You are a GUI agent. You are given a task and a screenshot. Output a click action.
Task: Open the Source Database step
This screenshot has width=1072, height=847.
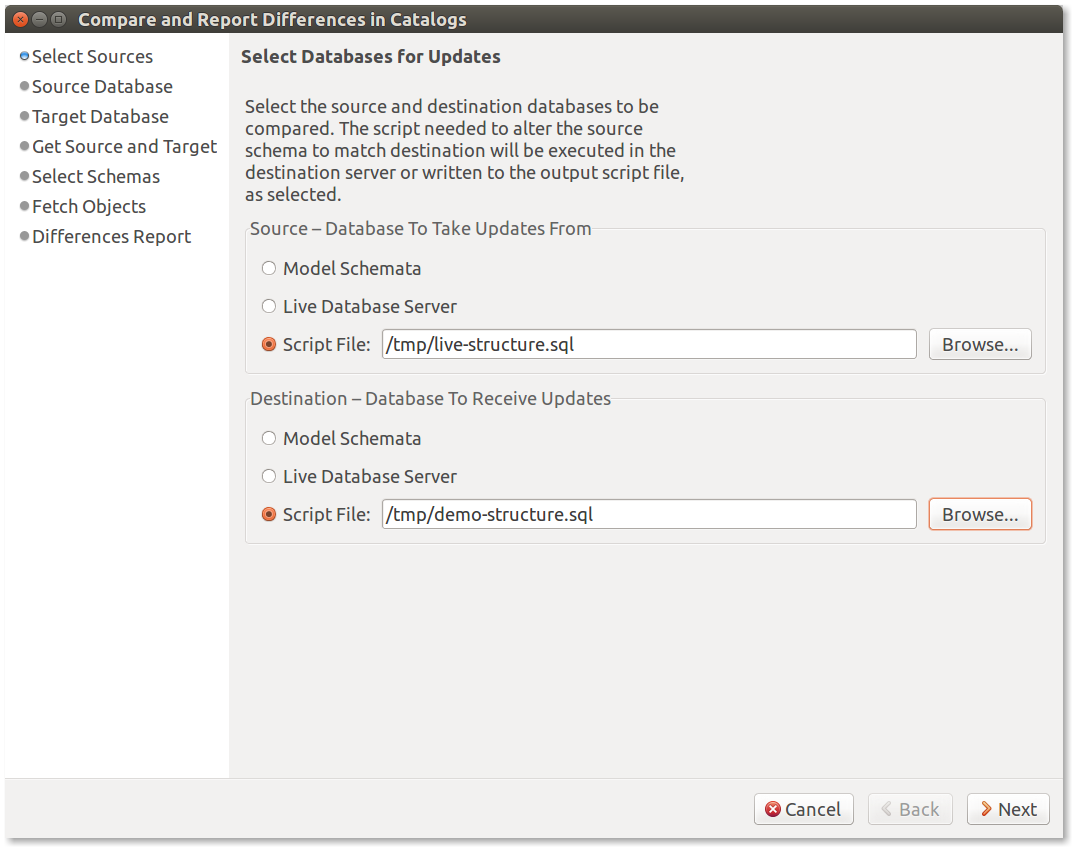click(x=102, y=87)
